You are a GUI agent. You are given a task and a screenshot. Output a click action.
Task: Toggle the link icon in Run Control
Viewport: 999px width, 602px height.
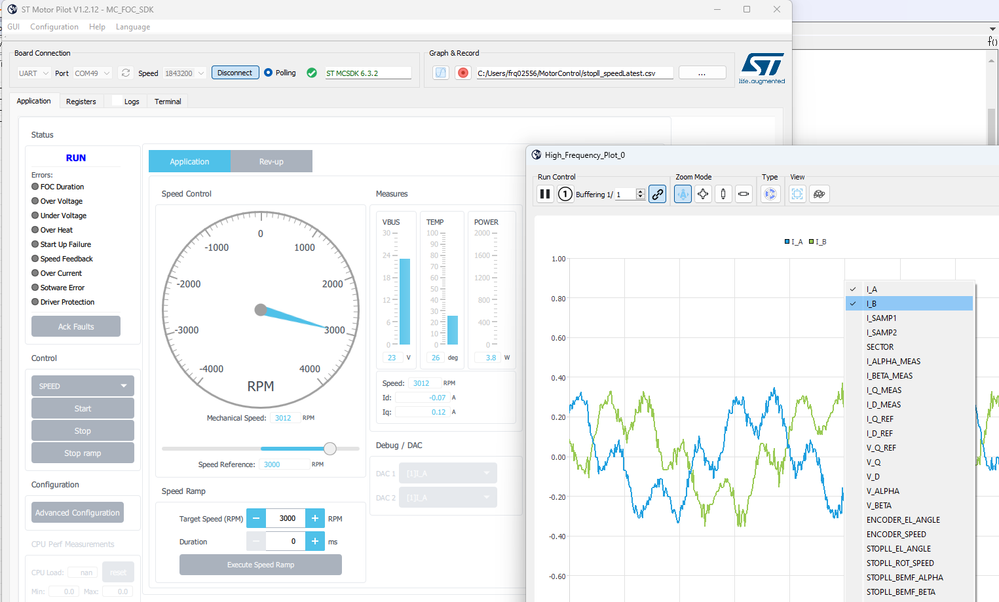tap(658, 194)
